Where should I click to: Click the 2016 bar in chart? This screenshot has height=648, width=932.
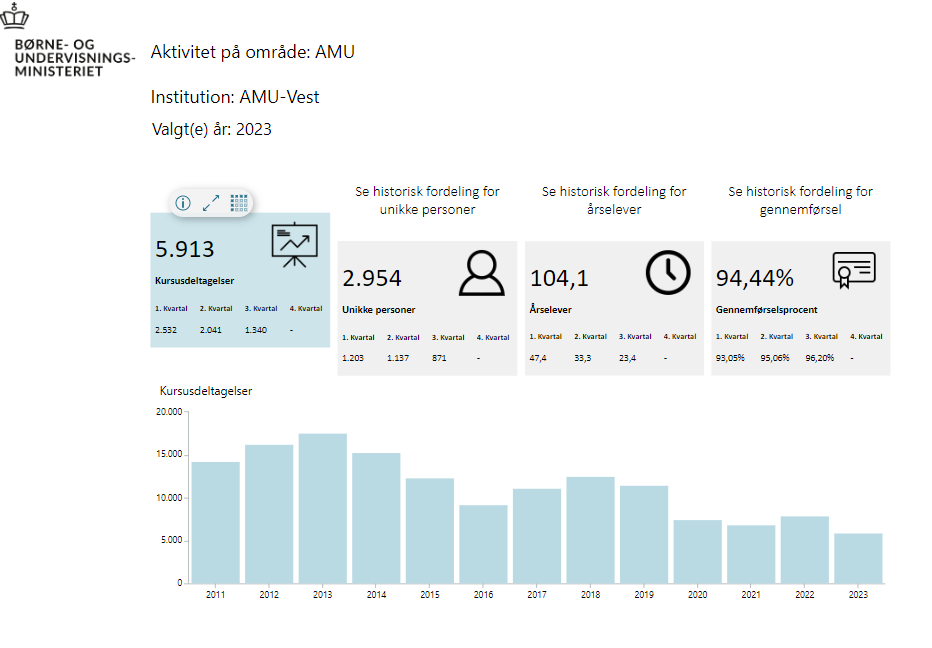coord(483,544)
